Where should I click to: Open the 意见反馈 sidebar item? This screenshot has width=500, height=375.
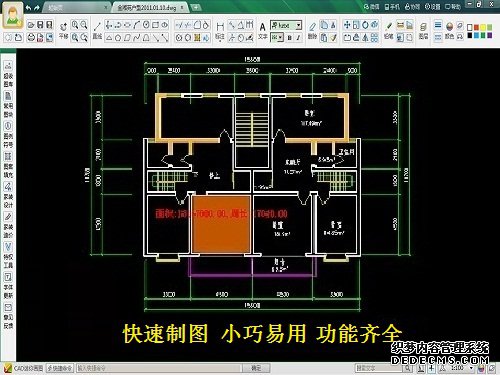click(8, 316)
